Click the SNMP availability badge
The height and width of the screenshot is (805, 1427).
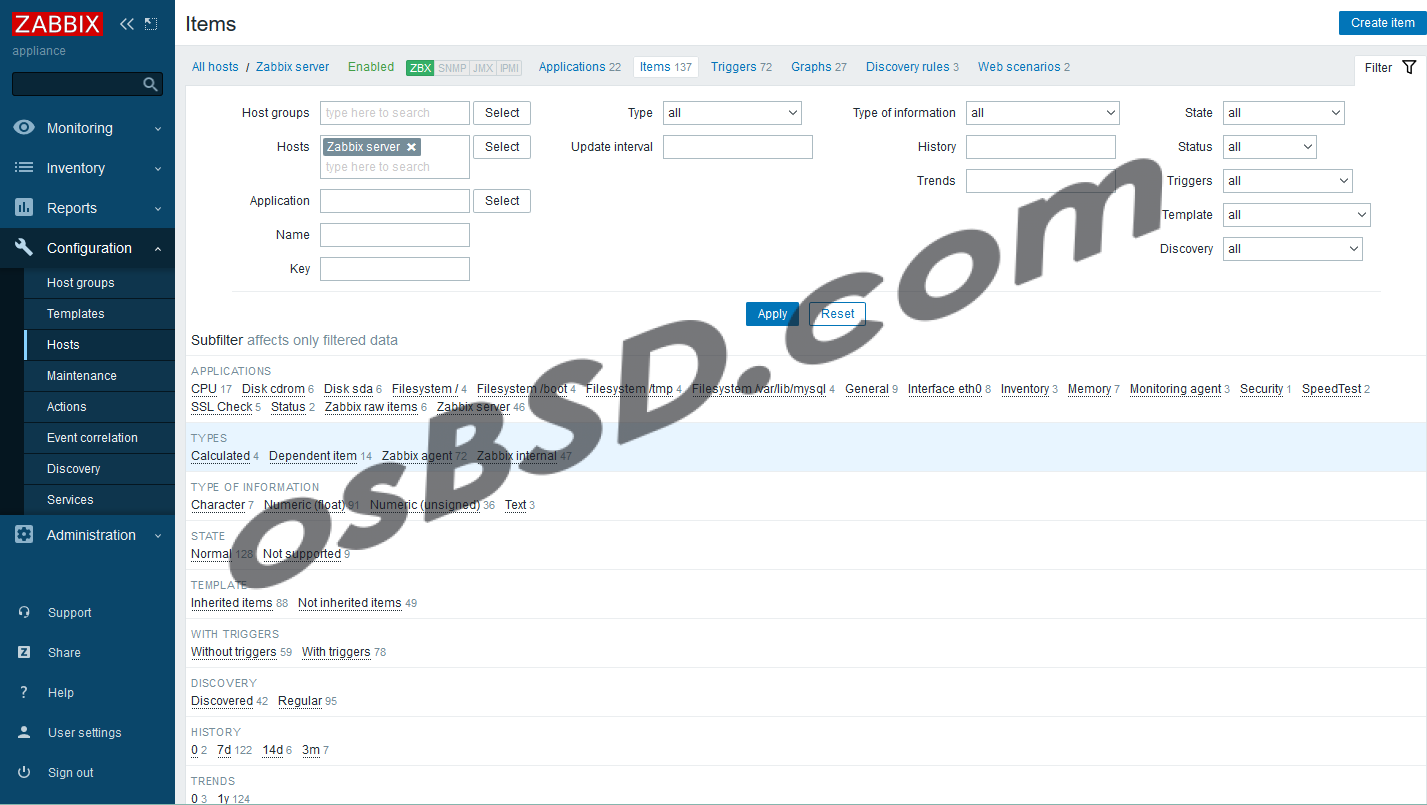[452, 68]
